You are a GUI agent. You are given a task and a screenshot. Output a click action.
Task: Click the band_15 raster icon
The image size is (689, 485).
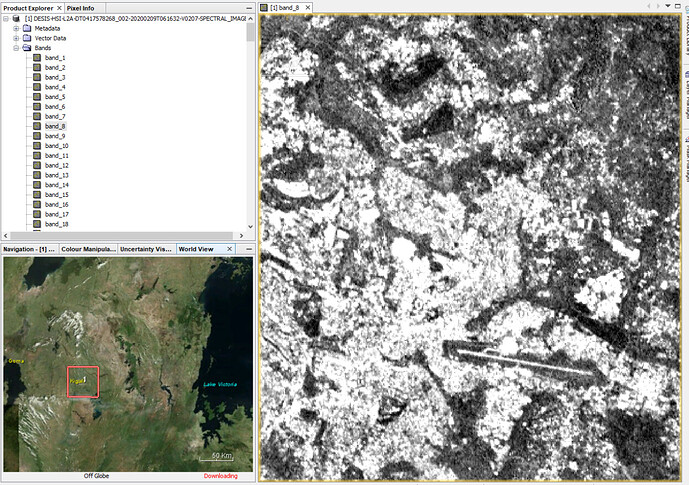[x=37, y=195]
